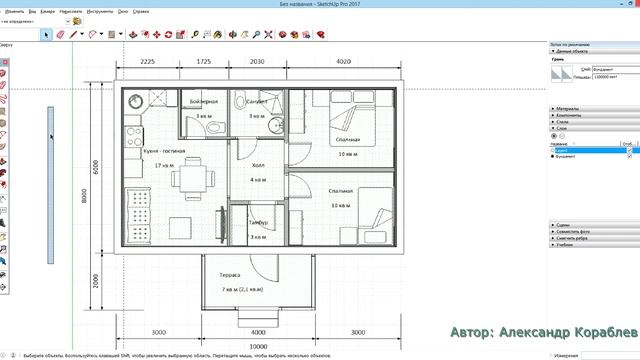Open Line tool dropdown arrow
This screenshot has height=360, width=640.
coord(82,35)
